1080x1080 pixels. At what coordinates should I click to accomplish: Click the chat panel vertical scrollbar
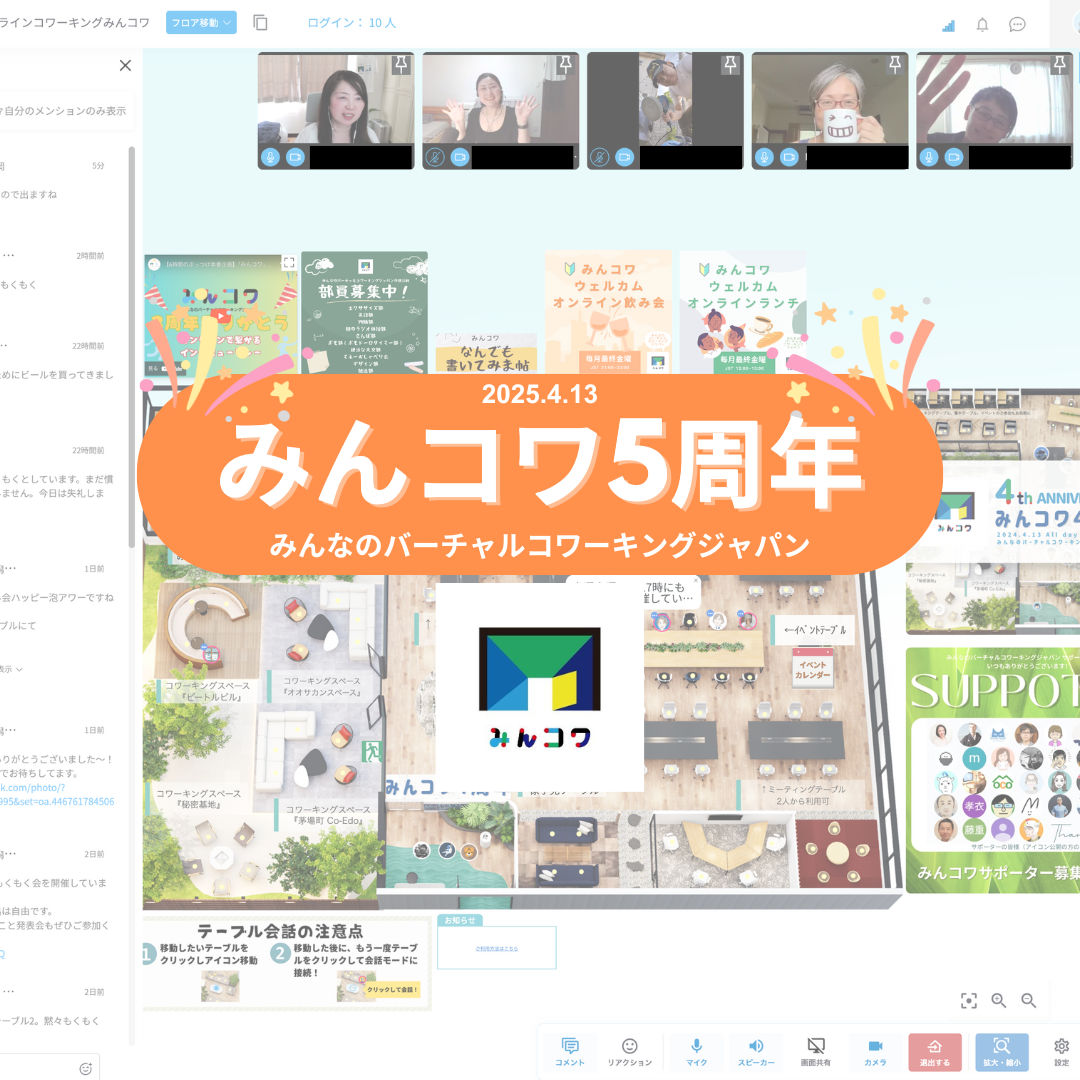pyautogui.click(x=132, y=348)
